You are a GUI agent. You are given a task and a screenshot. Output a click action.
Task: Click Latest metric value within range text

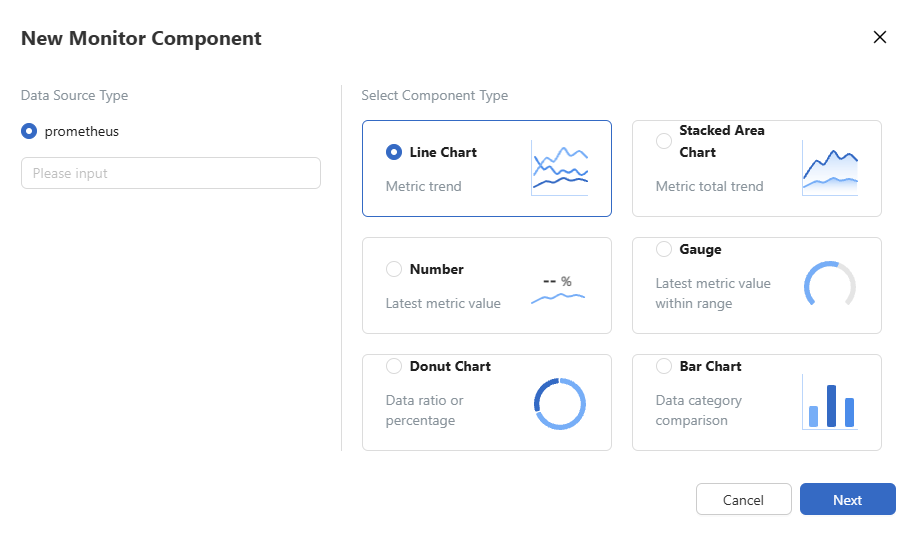(x=713, y=293)
